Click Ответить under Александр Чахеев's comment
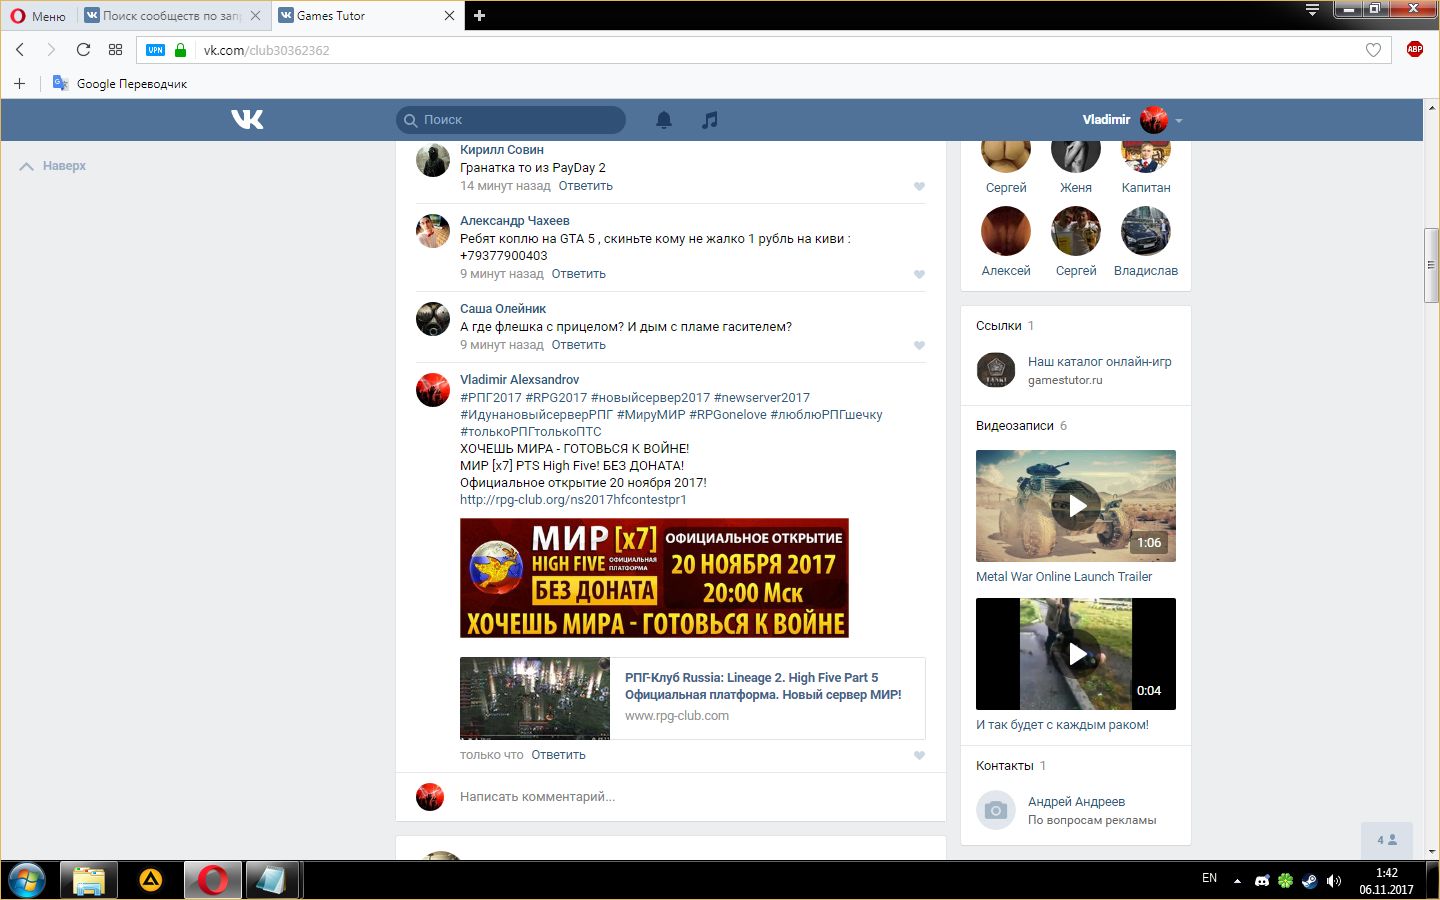Image resolution: width=1440 pixels, height=900 pixels. point(578,274)
